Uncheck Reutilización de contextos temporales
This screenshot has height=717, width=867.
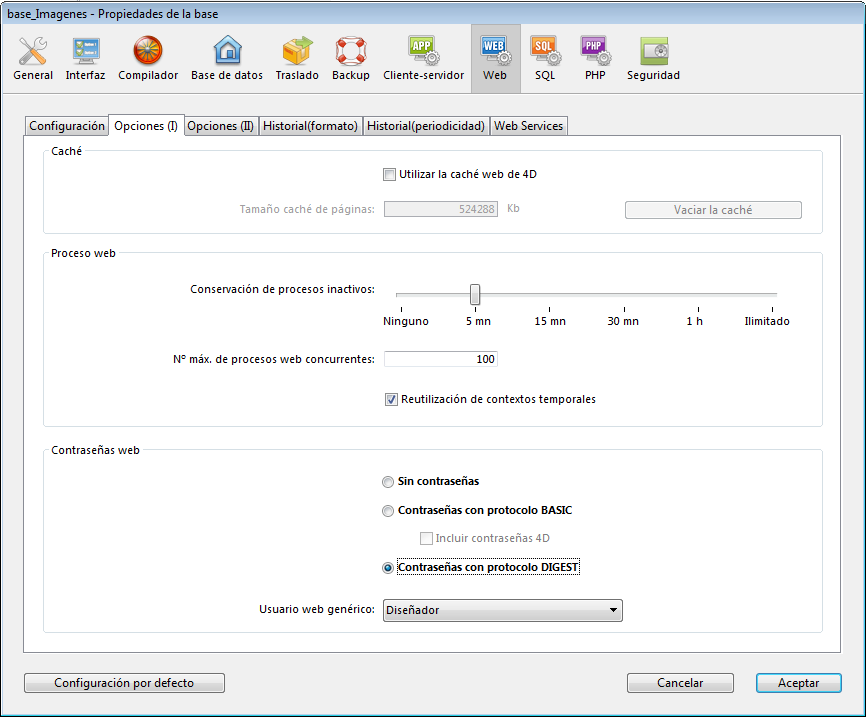tap(391, 400)
